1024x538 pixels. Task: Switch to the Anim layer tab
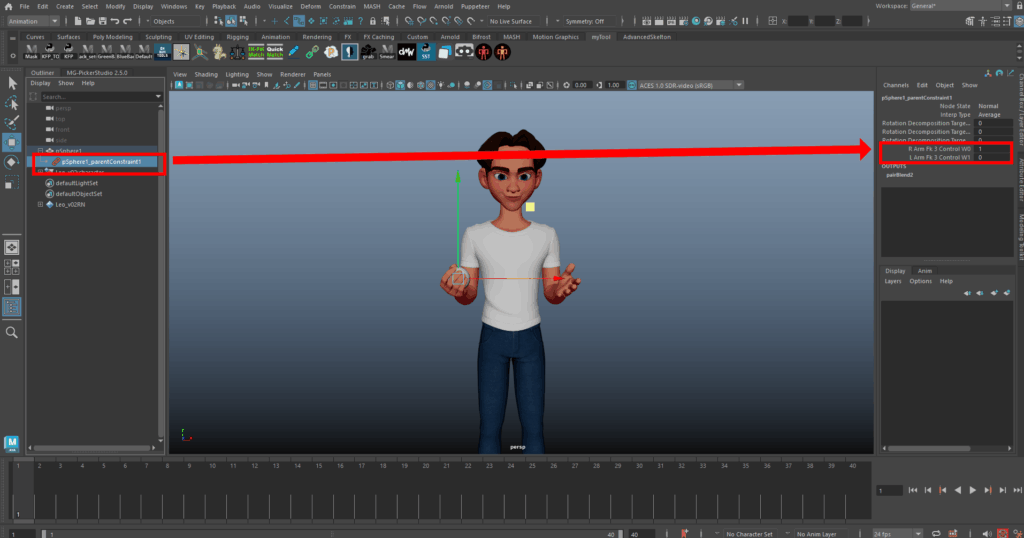(925, 271)
